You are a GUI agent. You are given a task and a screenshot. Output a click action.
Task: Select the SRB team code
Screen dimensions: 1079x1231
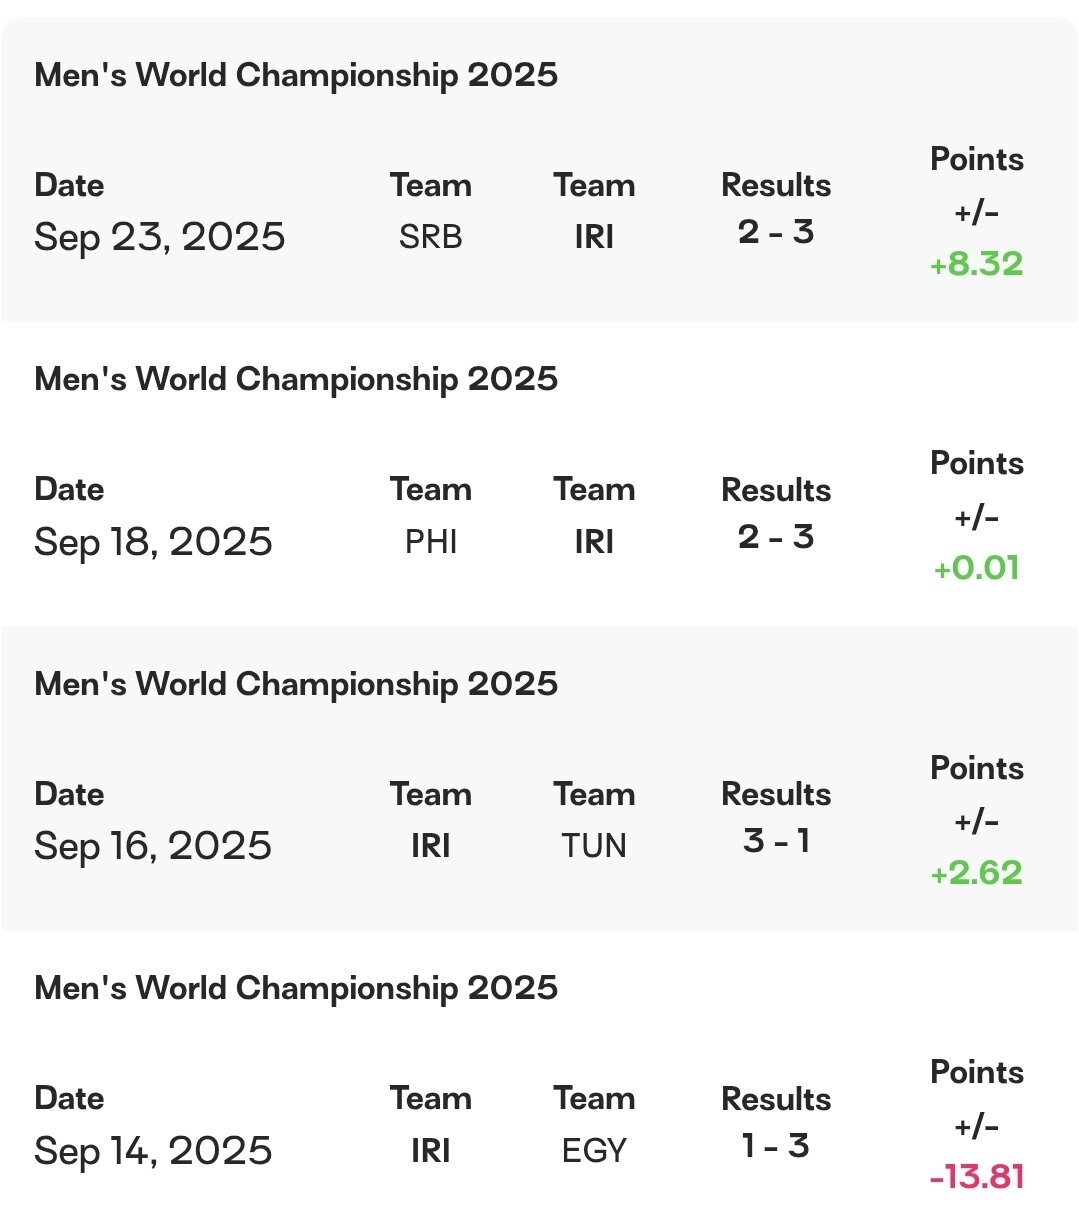tap(430, 237)
